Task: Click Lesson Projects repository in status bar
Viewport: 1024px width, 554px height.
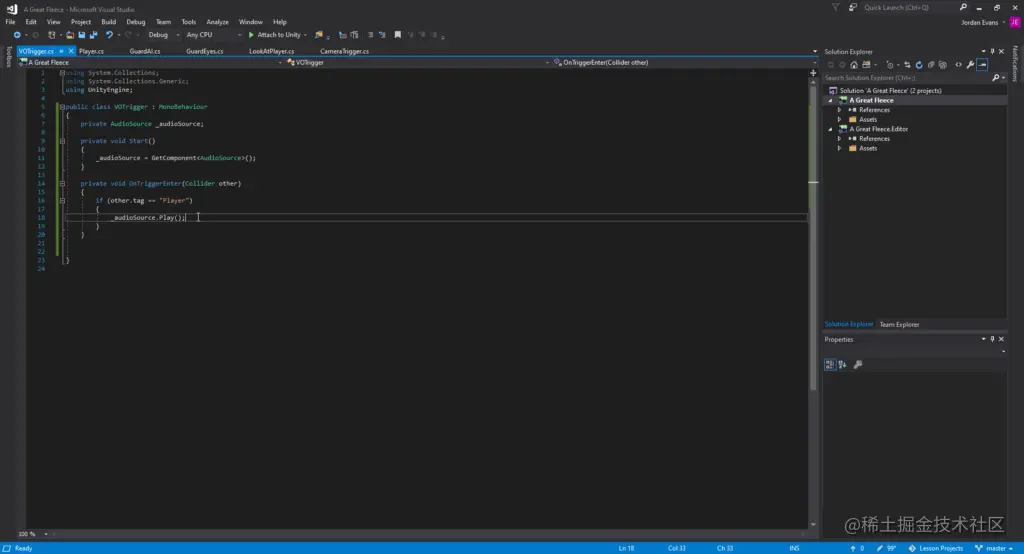Action: pos(936,548)
